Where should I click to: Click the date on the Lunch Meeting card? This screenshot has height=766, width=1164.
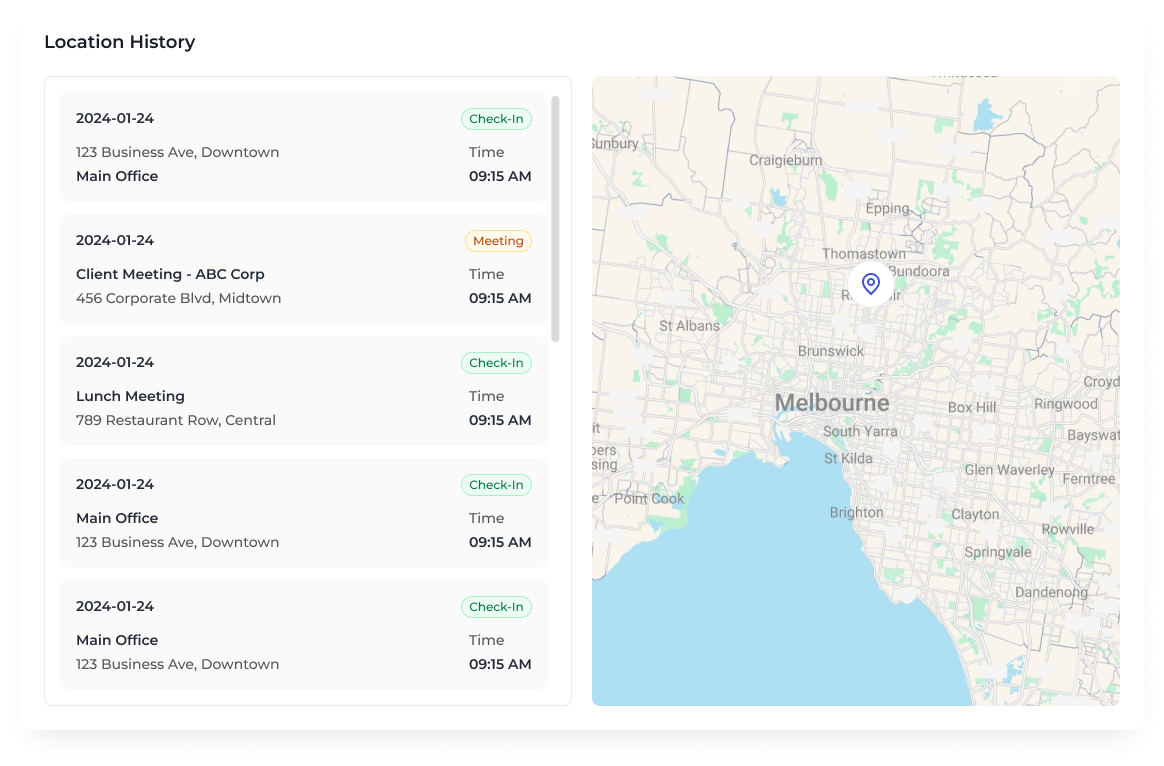point(115,362)
